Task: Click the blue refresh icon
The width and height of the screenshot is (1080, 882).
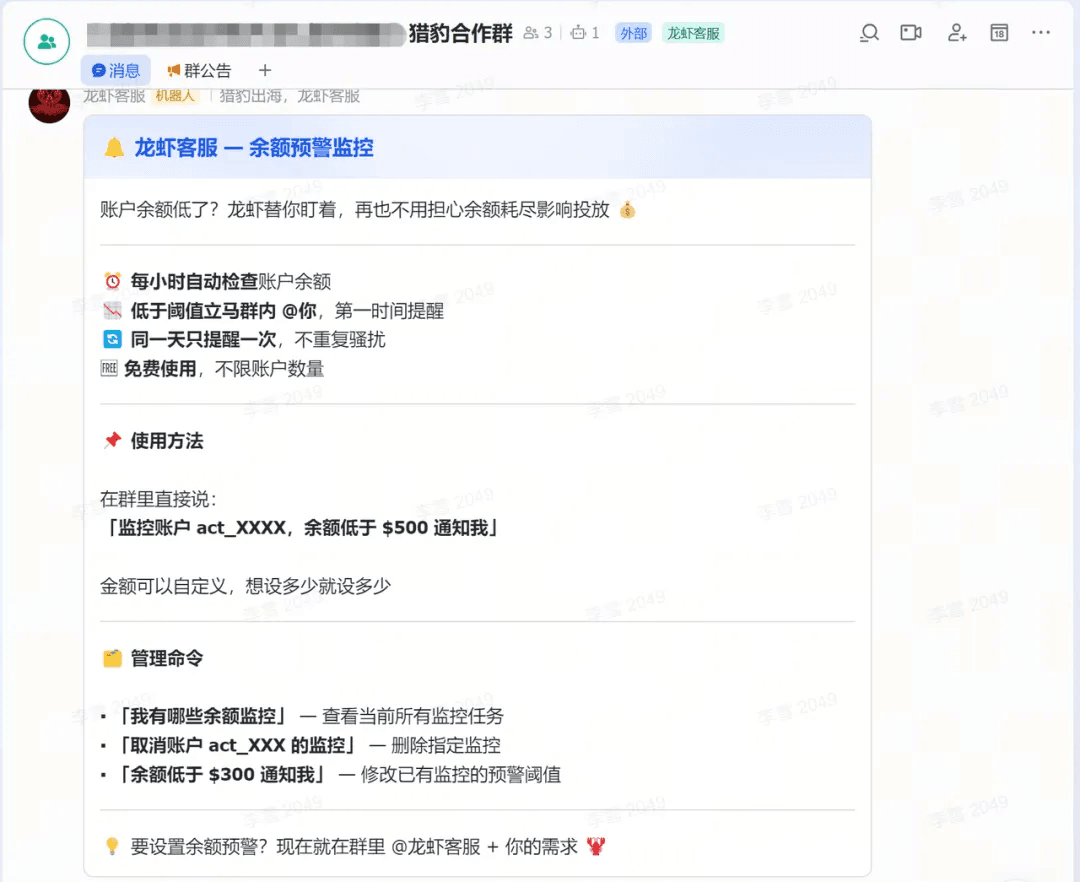Action: [112, 339]
